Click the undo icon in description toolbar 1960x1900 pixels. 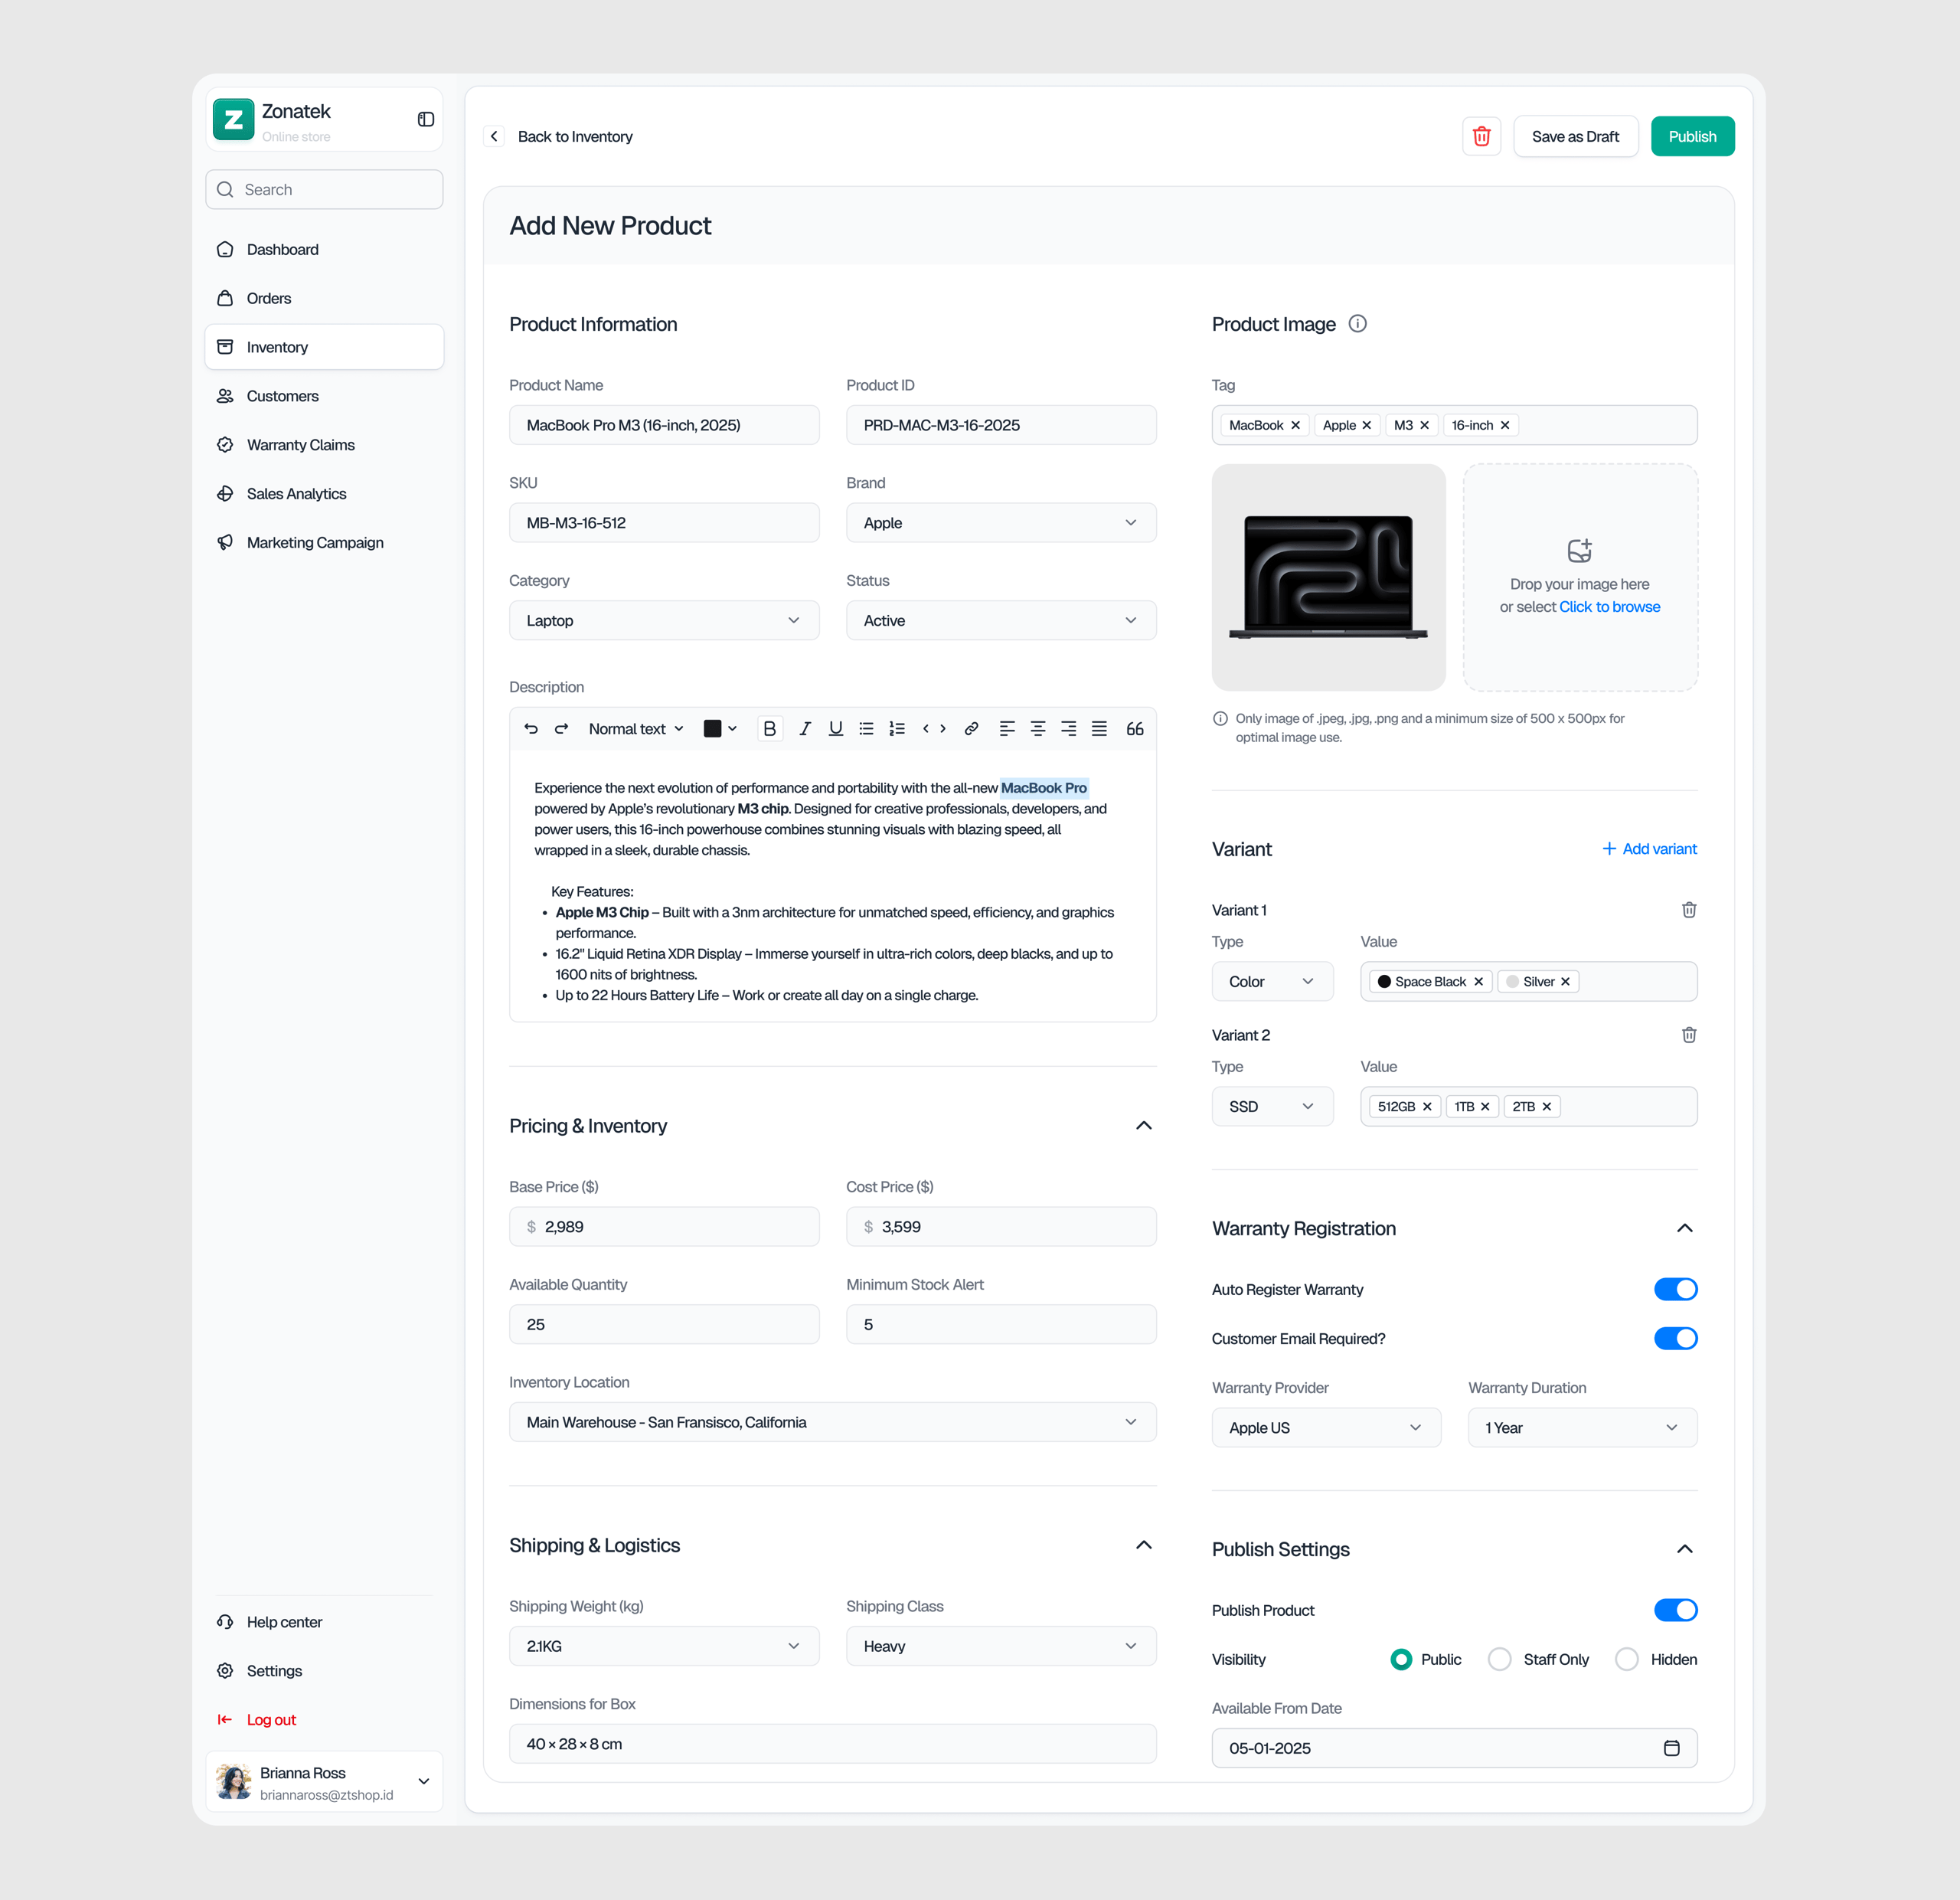[x=531, y=729]
